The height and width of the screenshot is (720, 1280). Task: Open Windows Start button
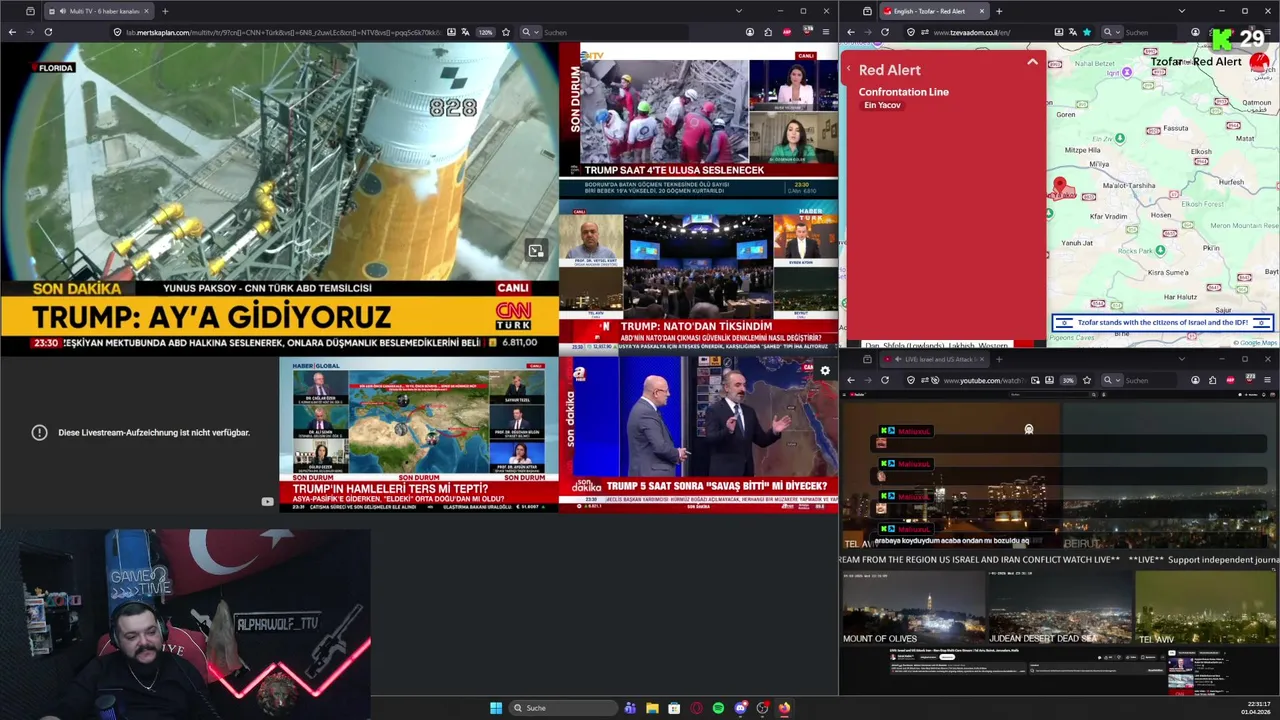496,708
